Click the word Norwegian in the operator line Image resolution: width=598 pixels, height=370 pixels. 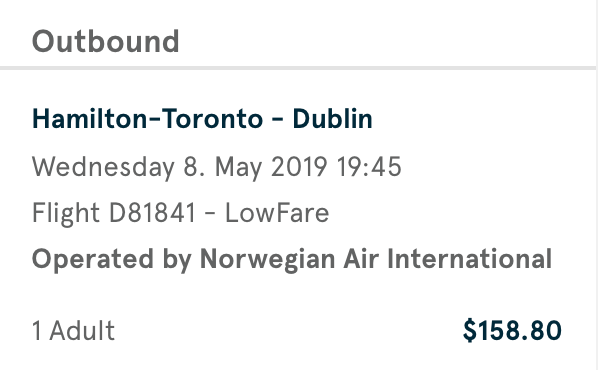(267, 260)
